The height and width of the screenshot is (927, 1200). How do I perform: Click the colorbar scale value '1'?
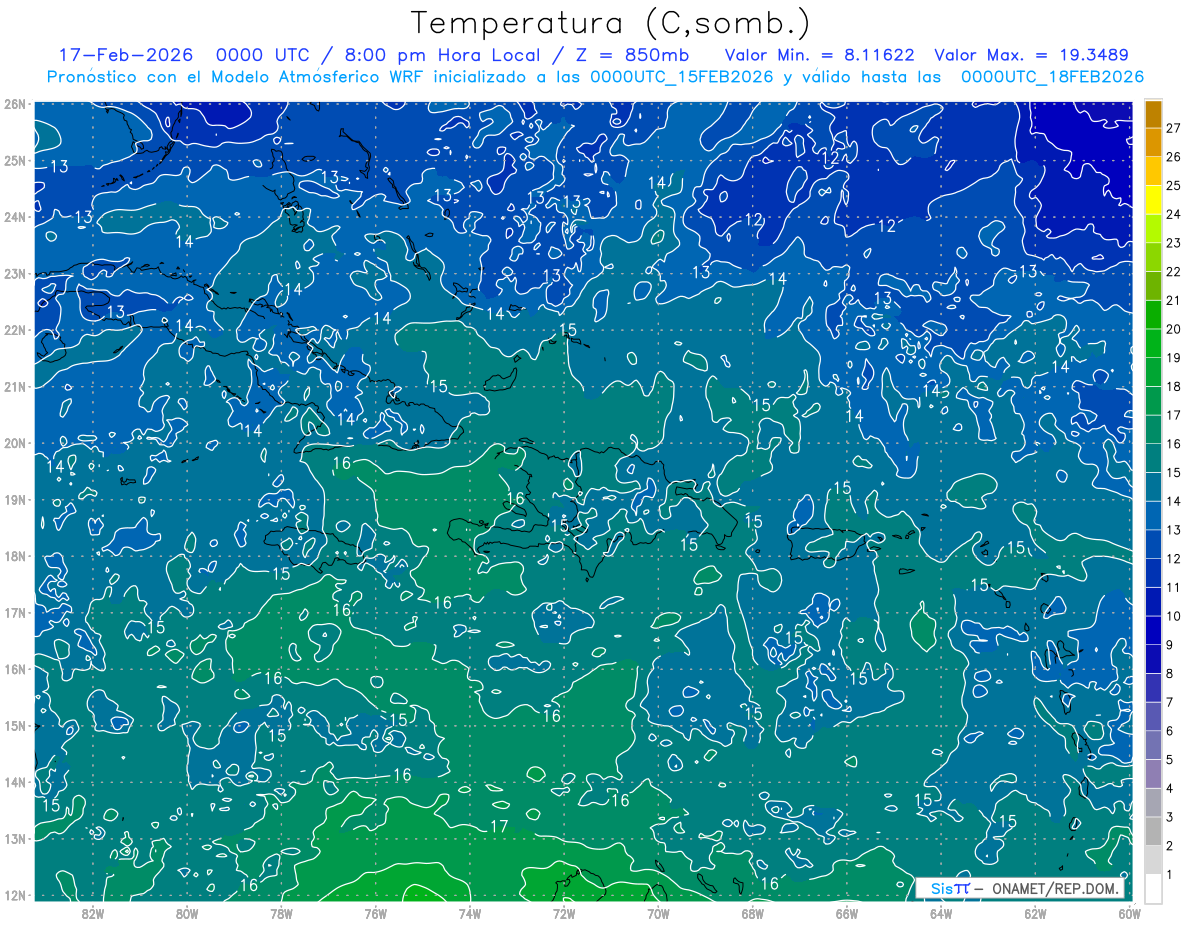click(x=1170, y=874)
